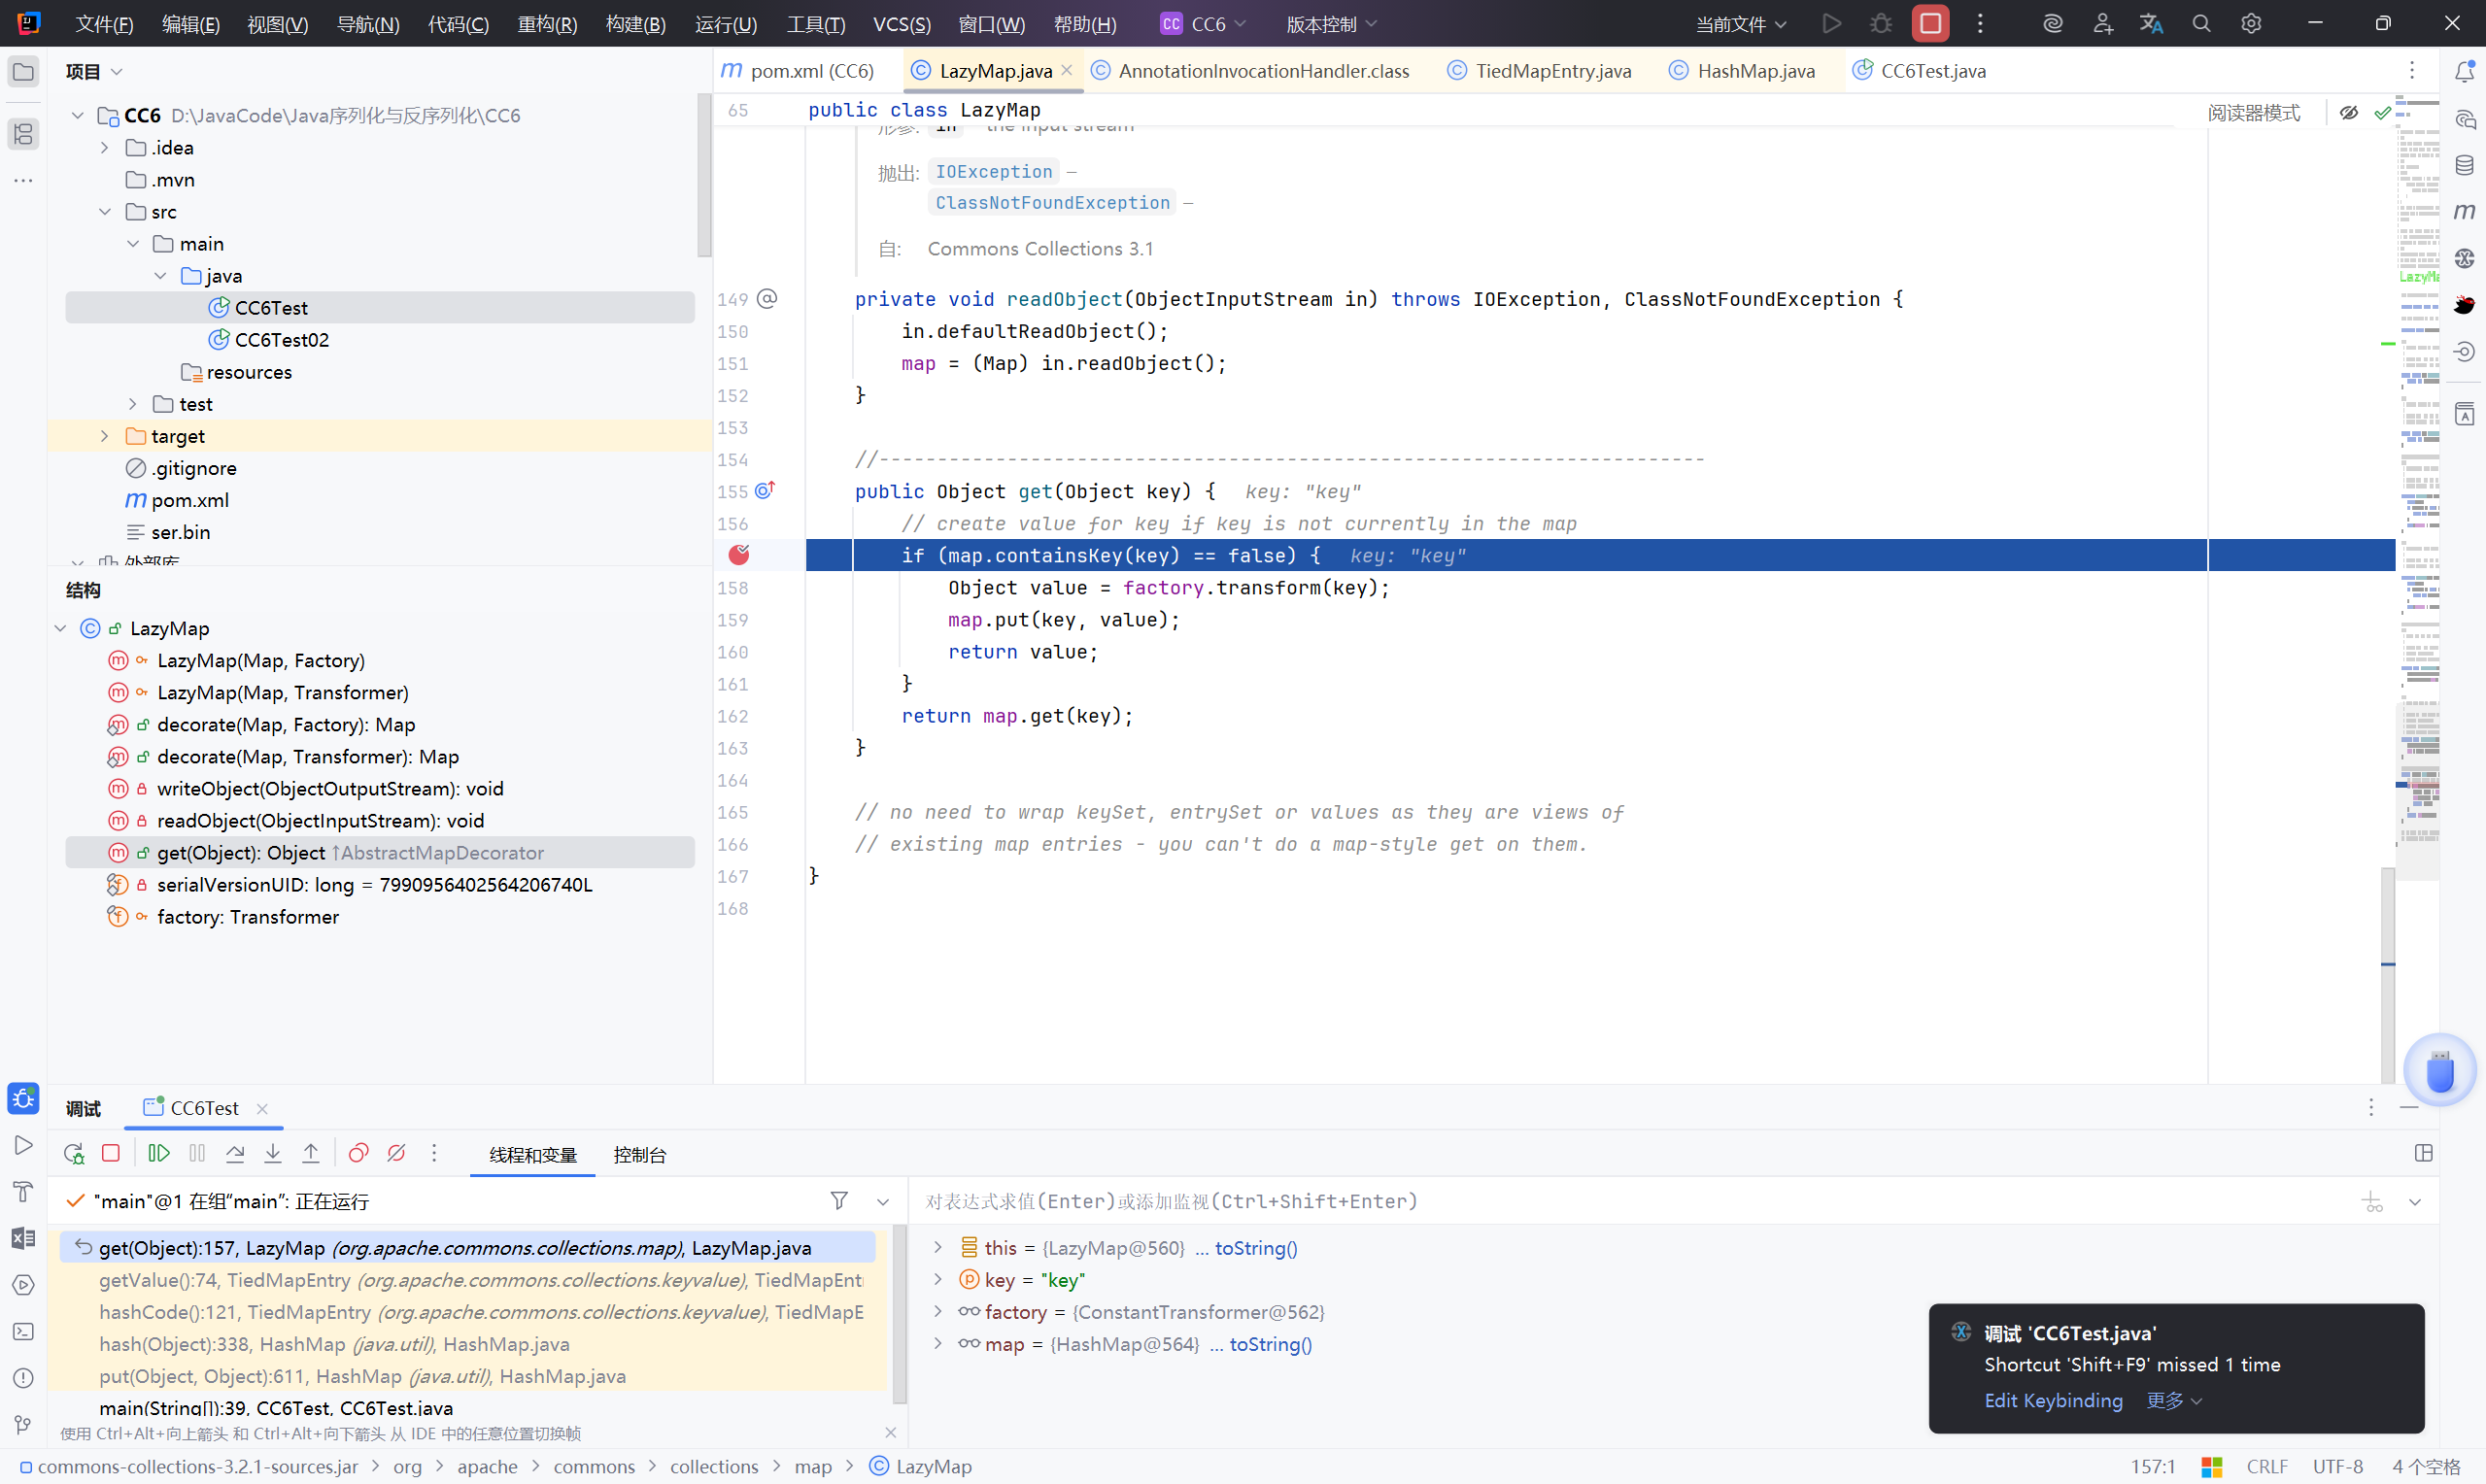Expand the target folder in project tree
Image resolution: width=2486 pixels, height=1484 pixels.
tap(105, 436)
